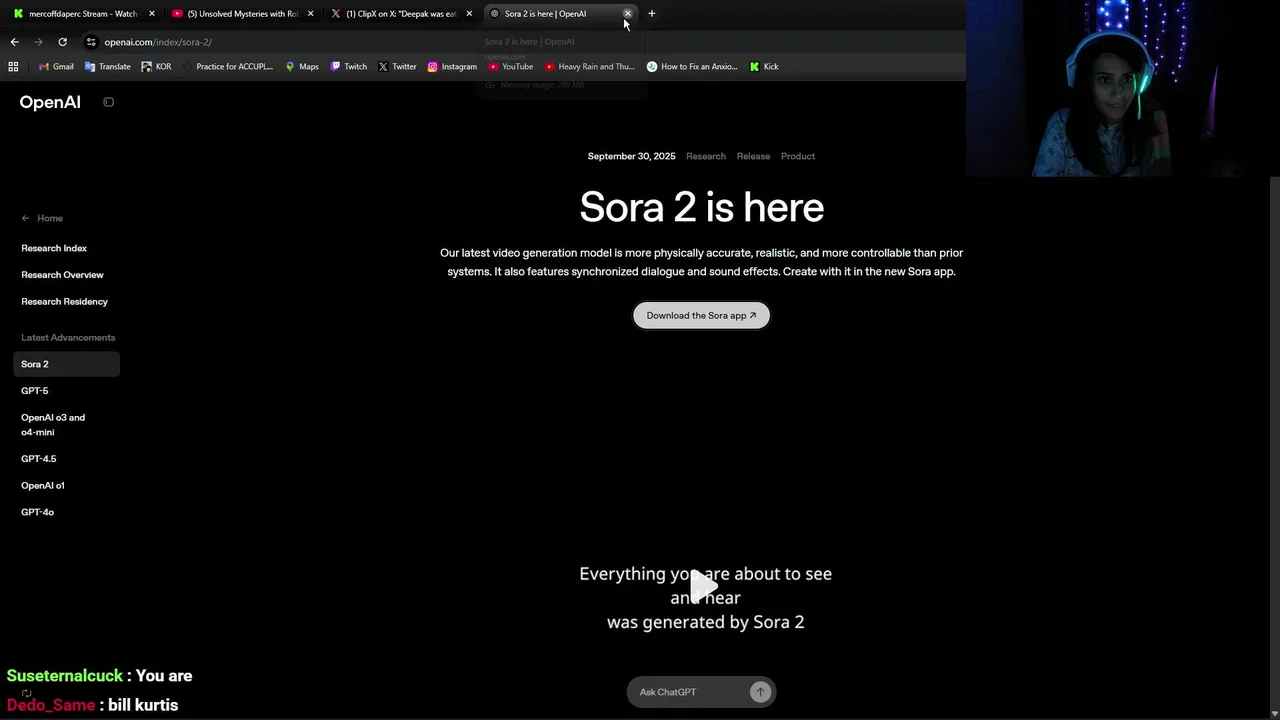Open the Gmail bookmark
The image size is (1280, 720).
55,67
